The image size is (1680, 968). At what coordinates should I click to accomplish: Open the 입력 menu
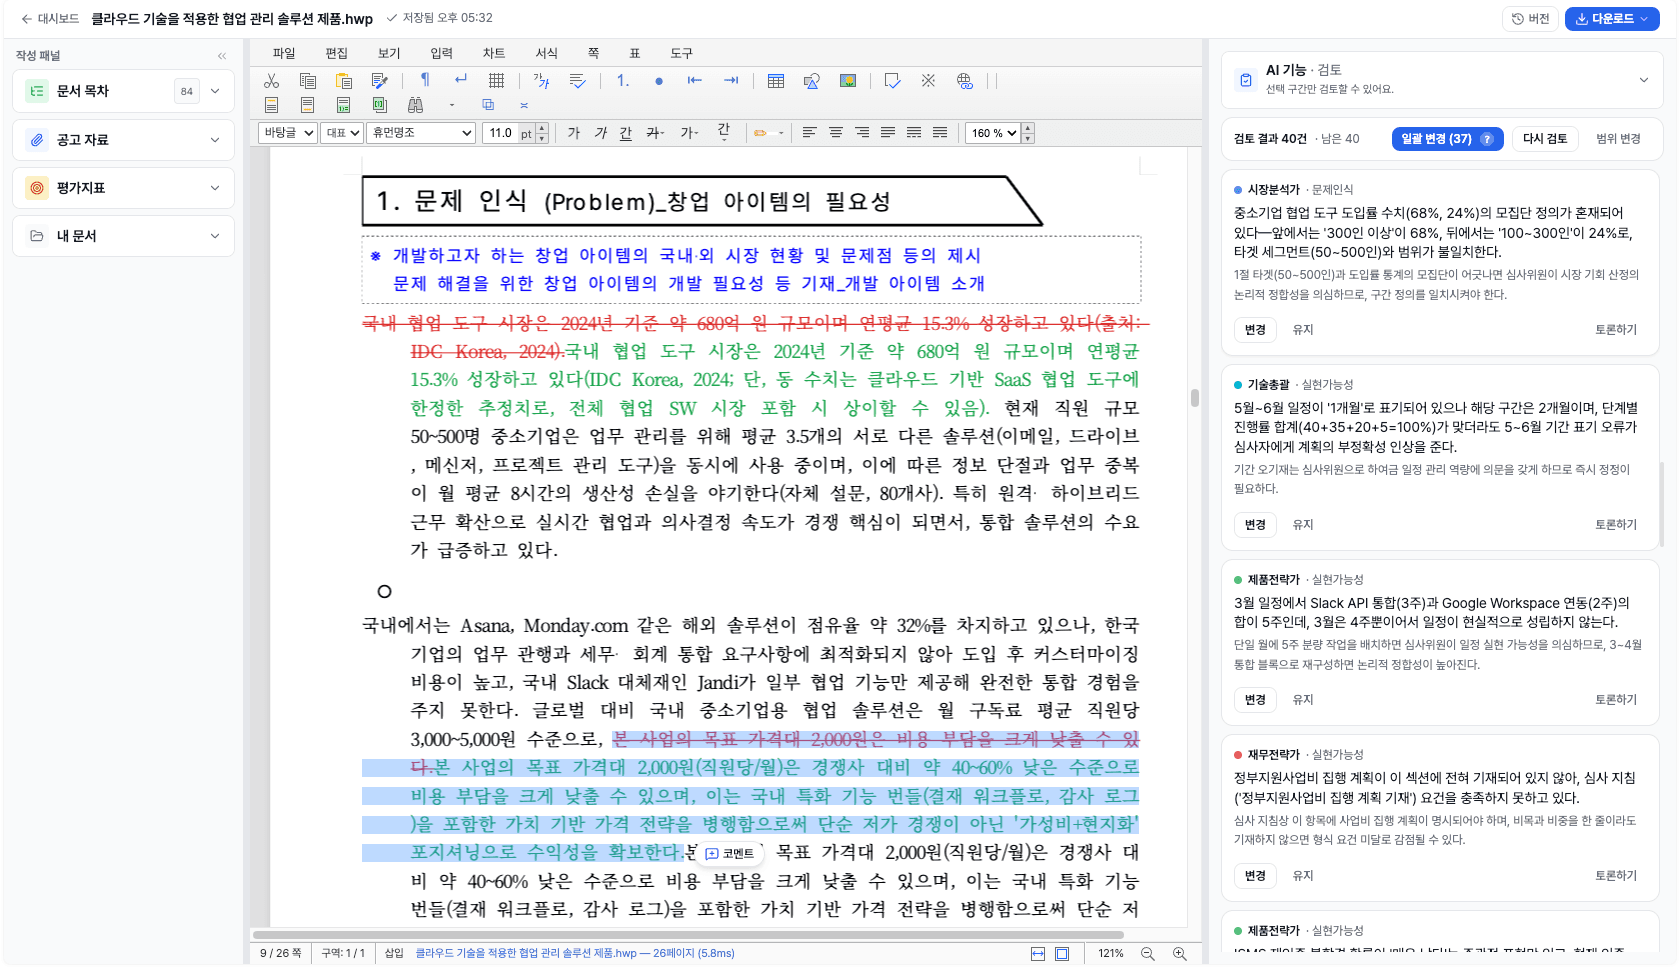pos(442,53)
